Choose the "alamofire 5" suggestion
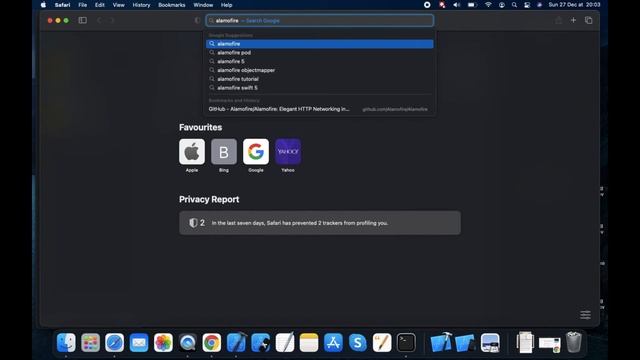This screenshot has height=360, width=640. click(320, 61)
